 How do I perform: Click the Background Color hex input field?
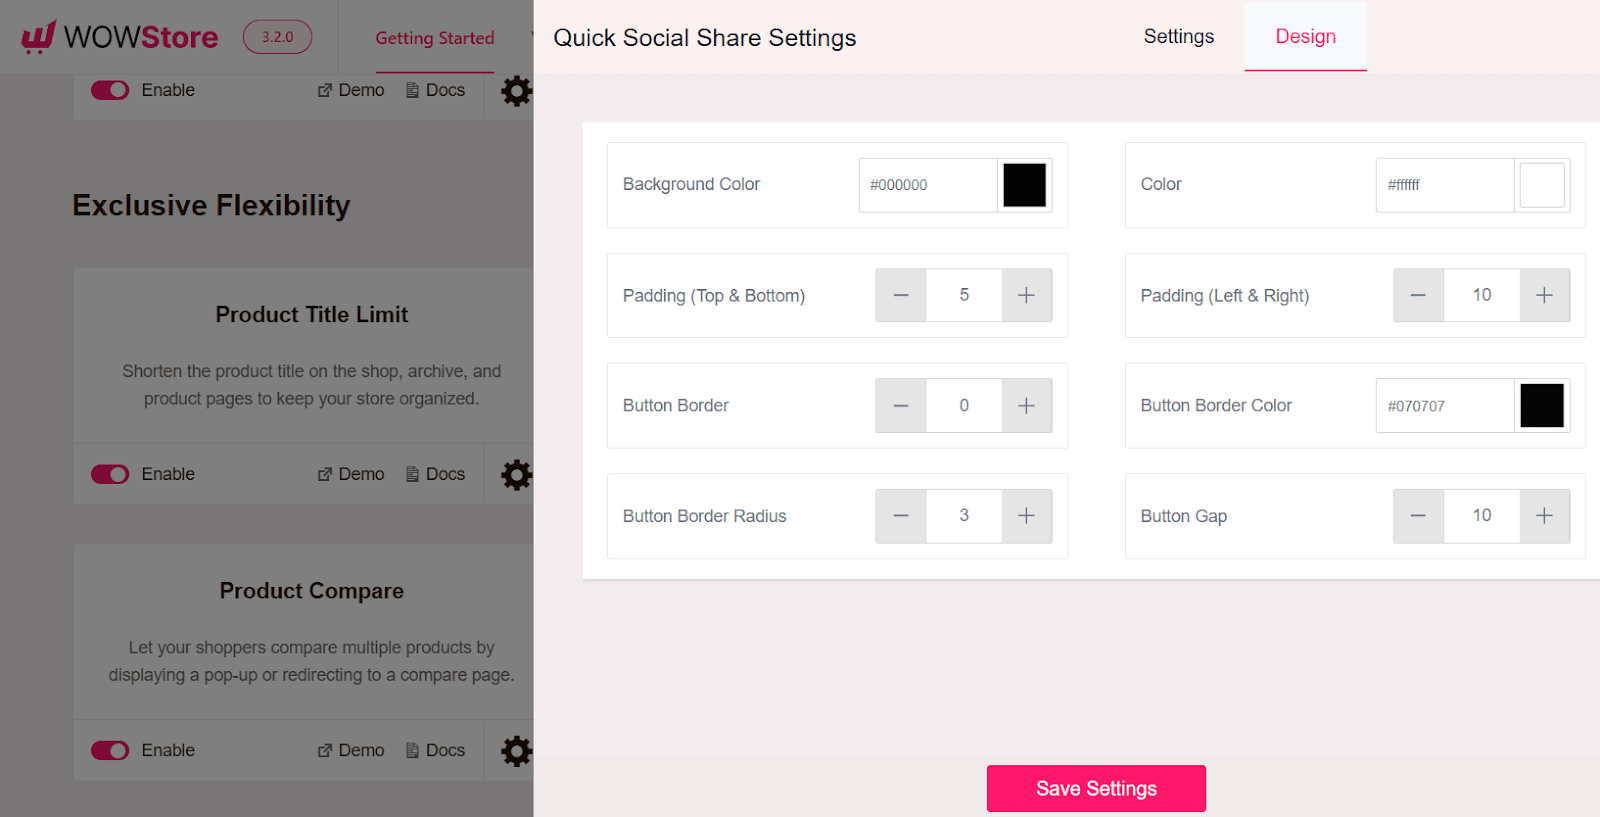pyautogui.click(x=927, y=185)
